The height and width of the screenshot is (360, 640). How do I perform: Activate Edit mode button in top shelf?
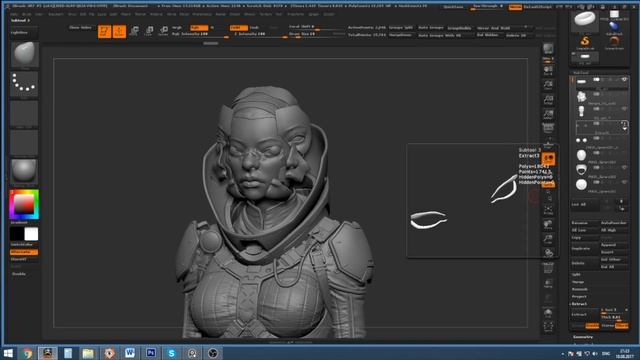pos(104,31)
